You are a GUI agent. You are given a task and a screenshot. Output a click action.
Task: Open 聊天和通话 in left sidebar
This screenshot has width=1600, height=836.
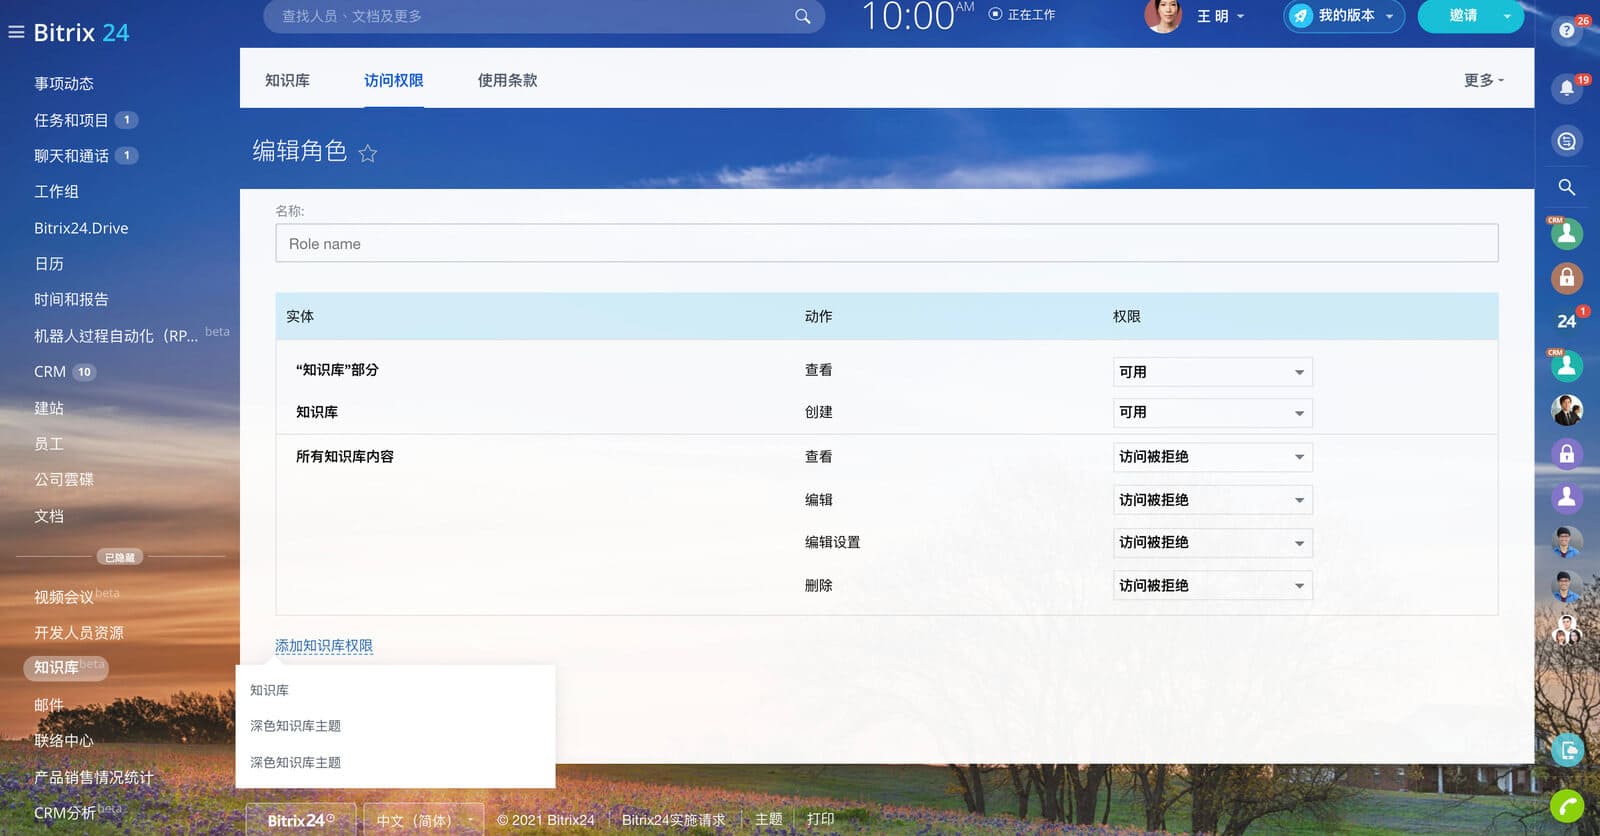pos(71,156)
